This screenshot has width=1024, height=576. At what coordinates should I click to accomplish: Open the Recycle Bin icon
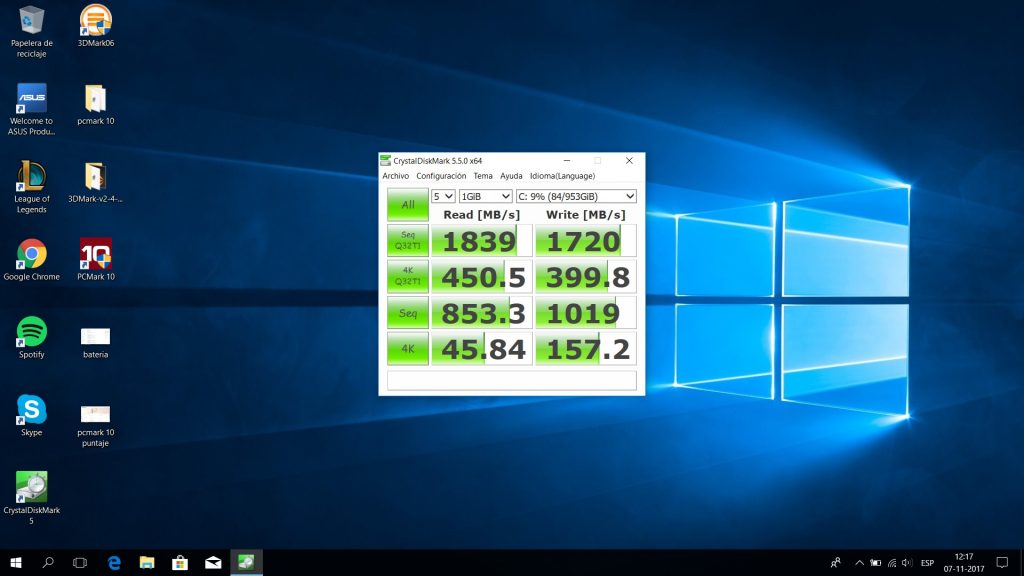click(x=31, y=20)
